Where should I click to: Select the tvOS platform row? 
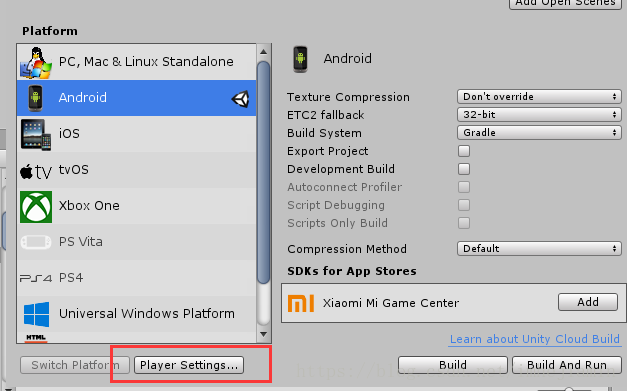point(136,170)
